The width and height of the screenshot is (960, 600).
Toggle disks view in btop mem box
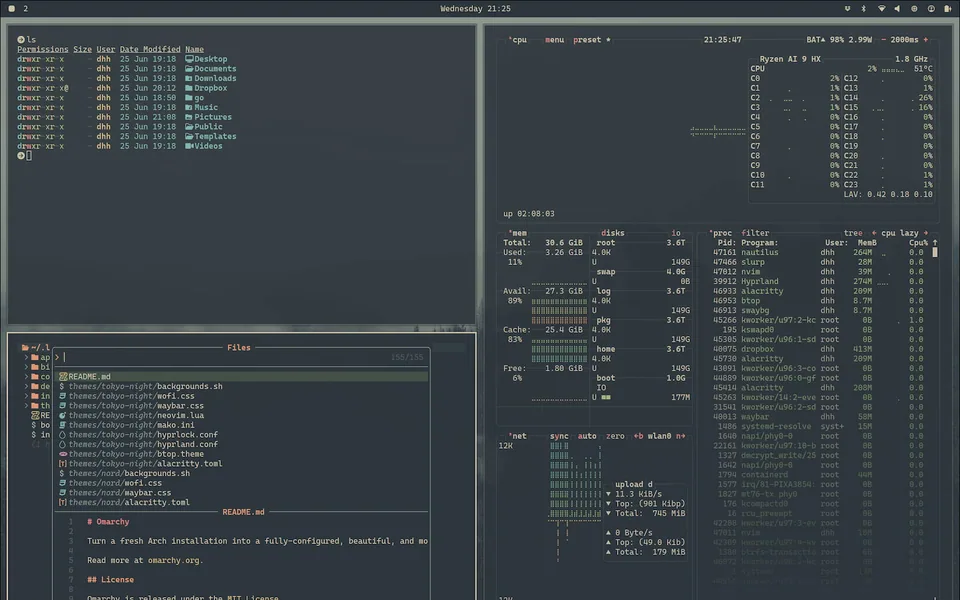coord(613,233)
